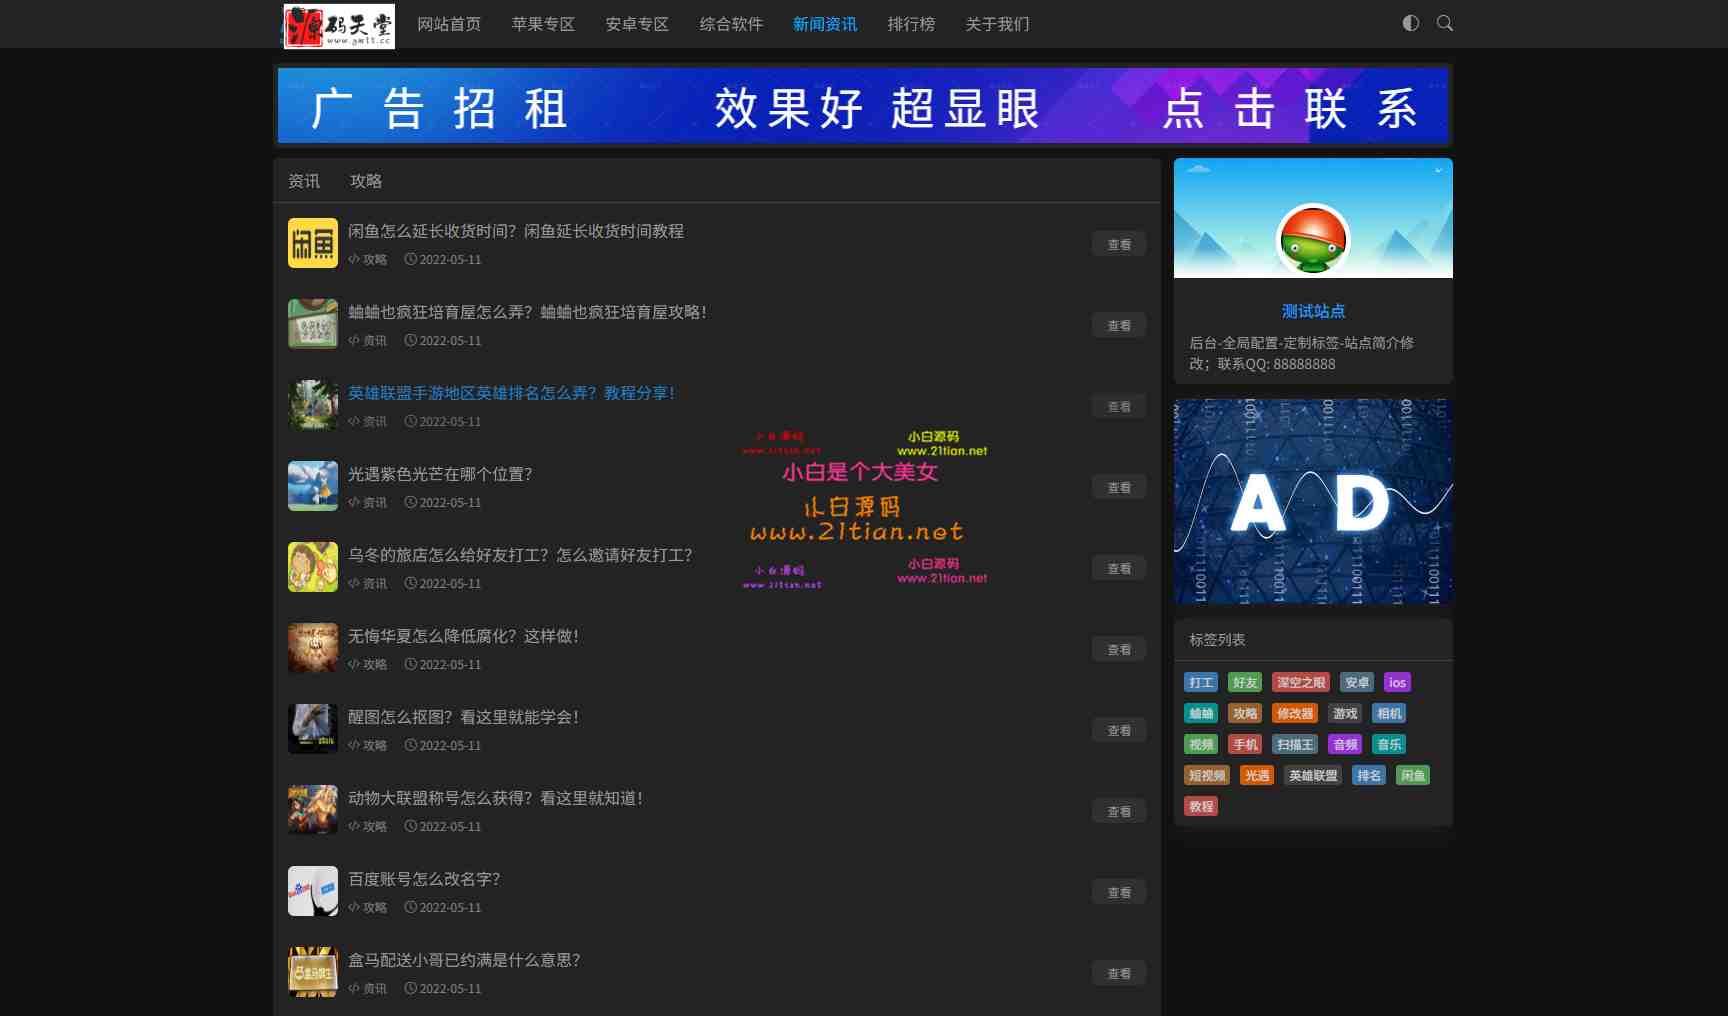Image resolution: width=1728 pixels, height=1016 pixels.
Task: Open the 排行榜 navigation item
Action: [x=909, y=24]
